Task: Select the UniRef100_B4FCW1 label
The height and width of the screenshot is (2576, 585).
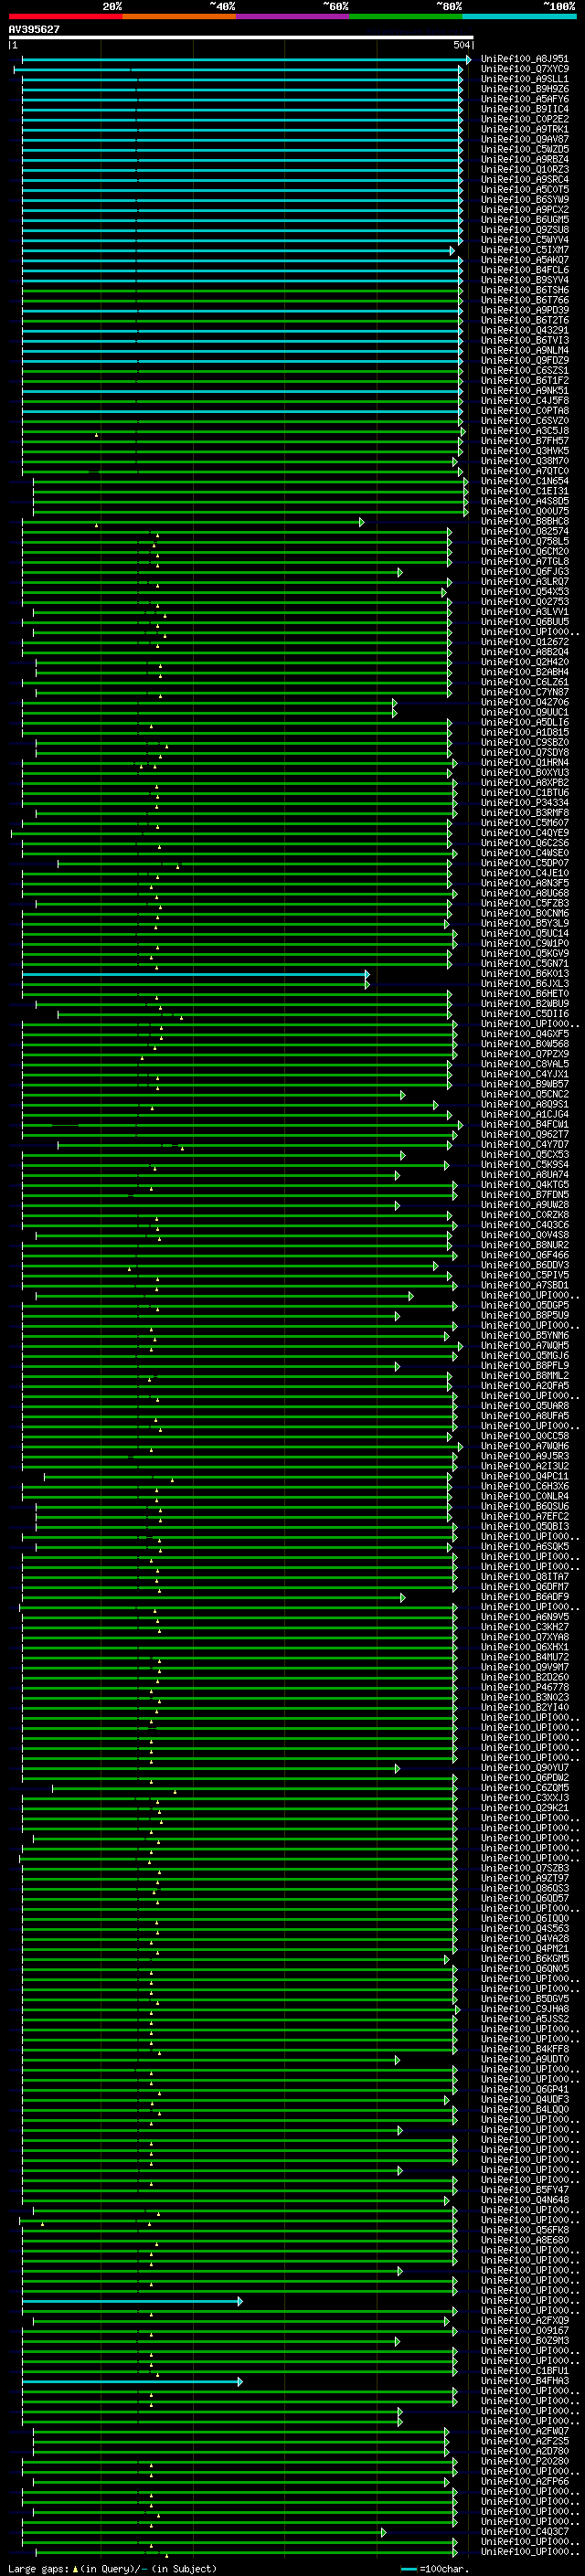Action: point(524,1124)
